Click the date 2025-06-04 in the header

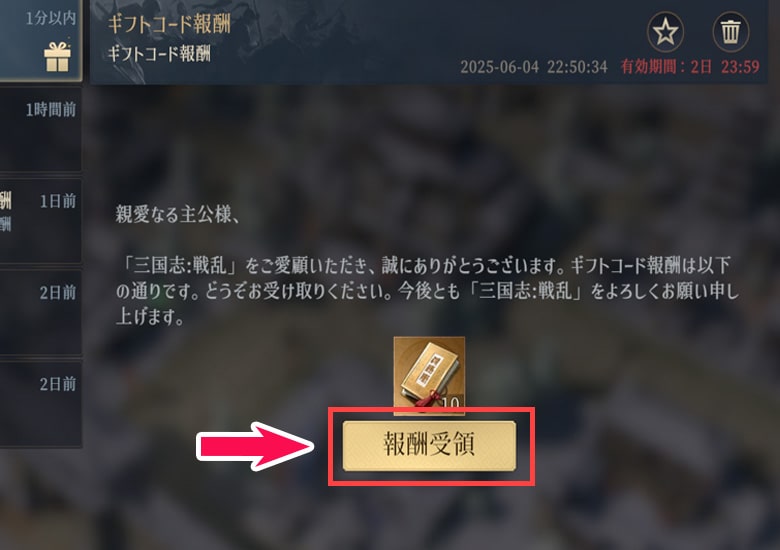499,67
